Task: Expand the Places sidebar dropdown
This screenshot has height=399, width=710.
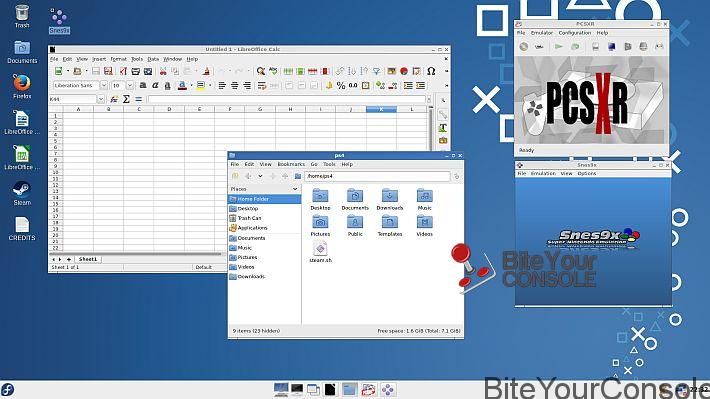Action: [295, 189]
